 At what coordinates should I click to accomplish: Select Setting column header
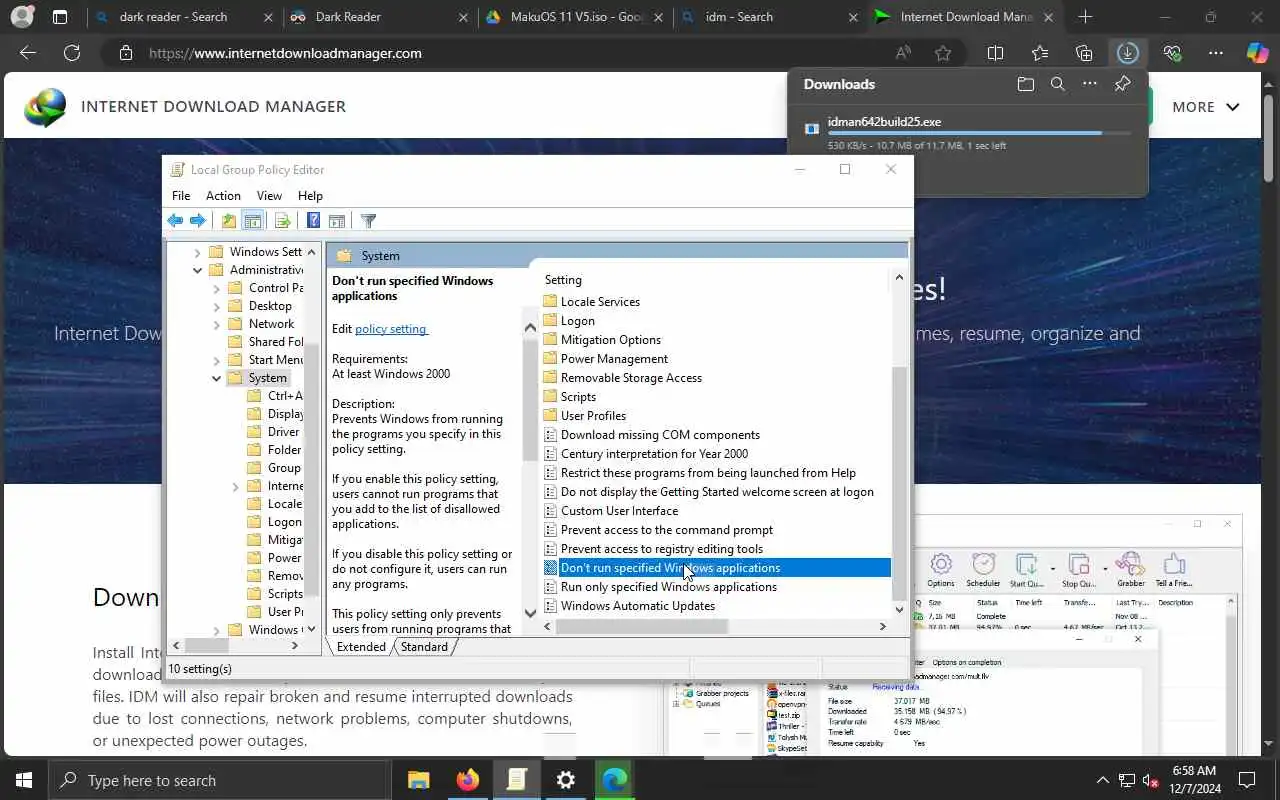[x=563, y=280]
